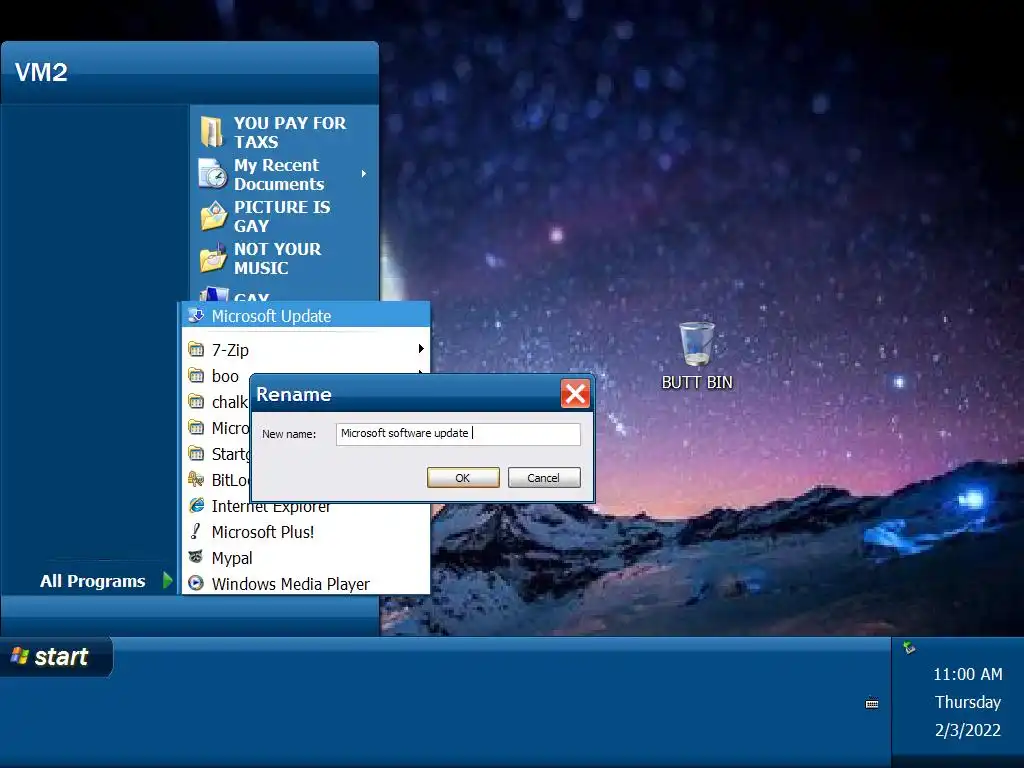Click the New name label
Viewport: 1024px width, 768px height.
(289, 434)
